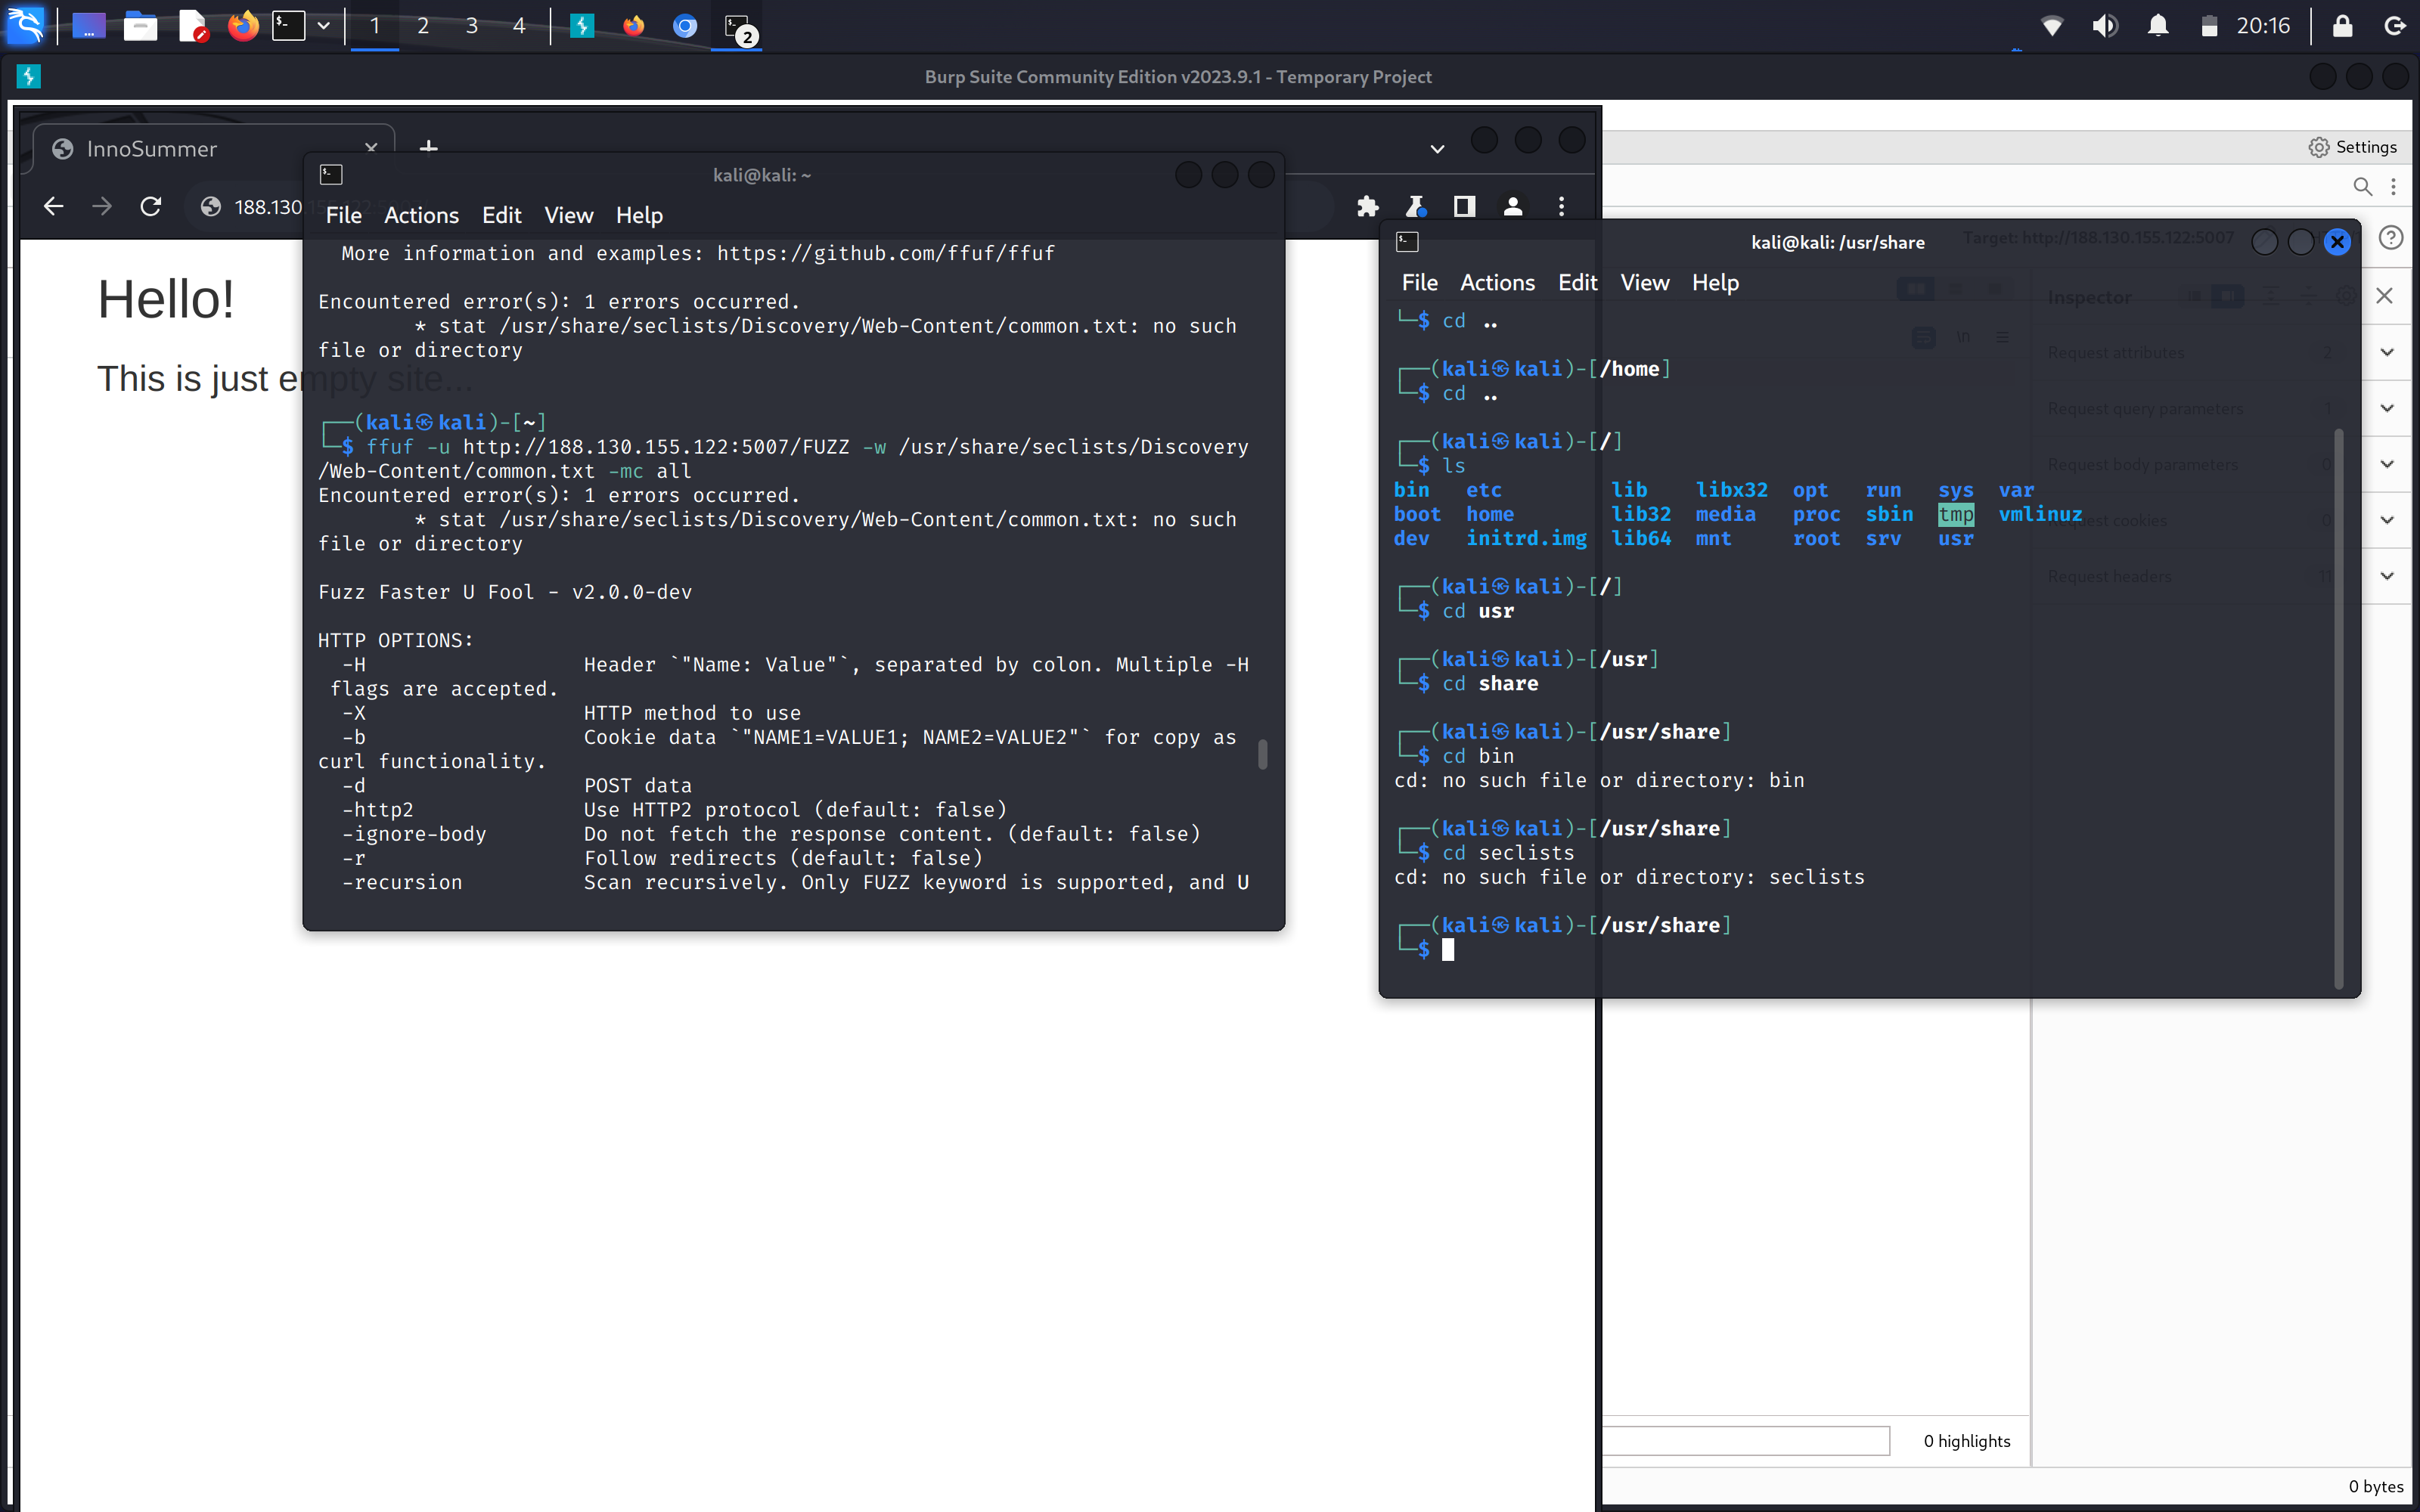The height and width of the screenshot is (1512, 2420).
Task: Reload the browser page
Action: 151,207
